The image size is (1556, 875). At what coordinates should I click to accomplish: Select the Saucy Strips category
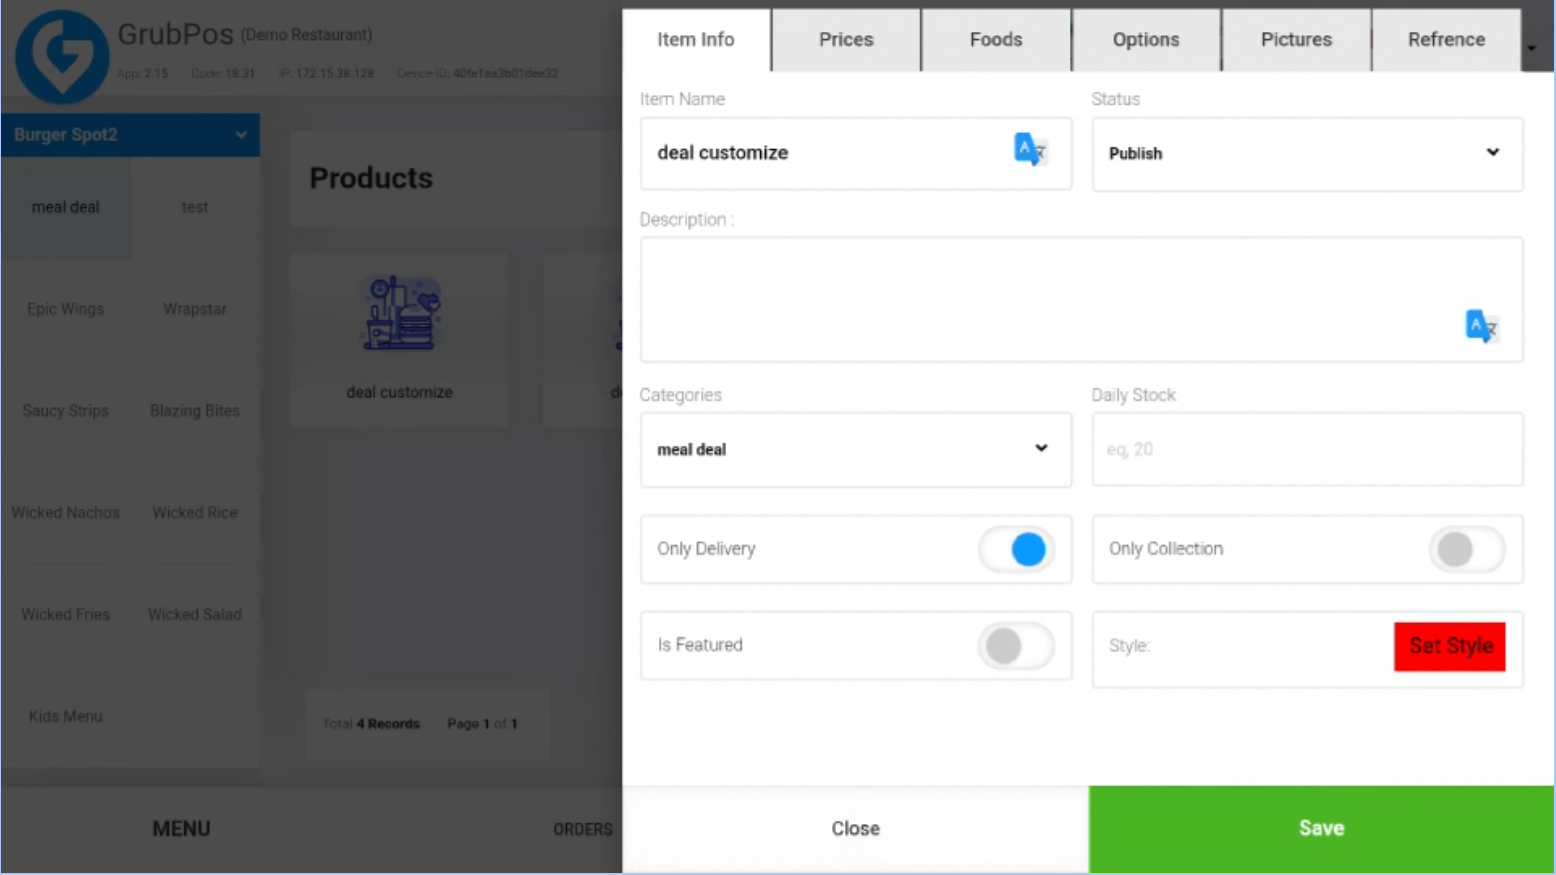pyautogui.click(x=65, y=412)
